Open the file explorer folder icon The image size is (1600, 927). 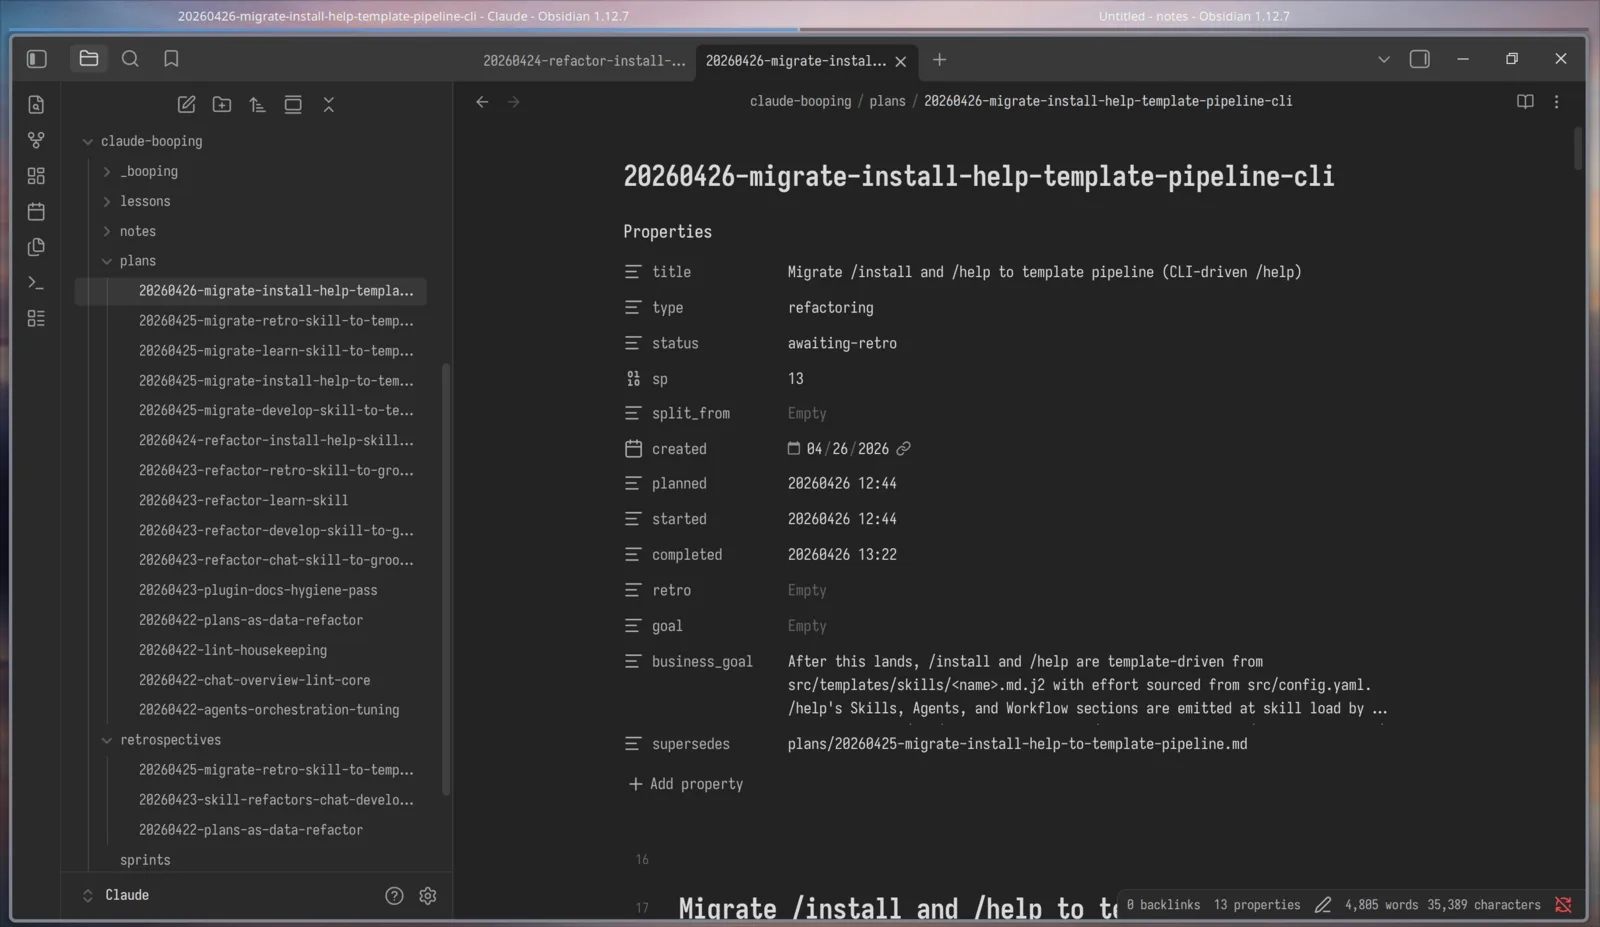pyautogui.click(x=89, y=59)
